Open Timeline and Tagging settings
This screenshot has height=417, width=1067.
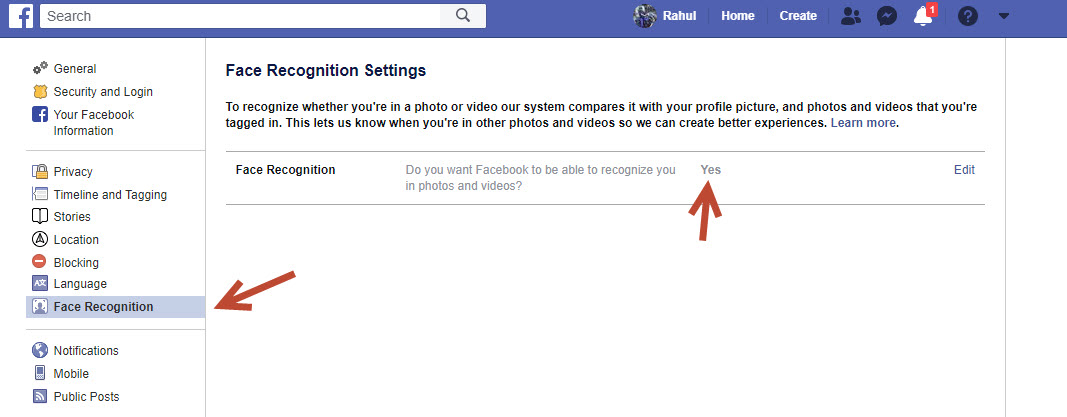[x=110, y=195]
